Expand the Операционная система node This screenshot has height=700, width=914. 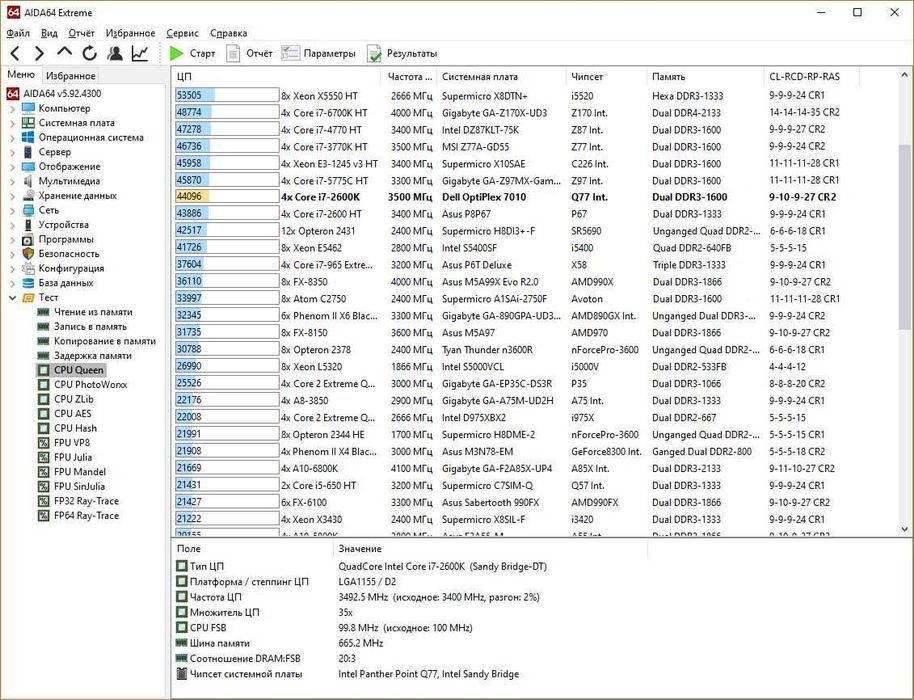(x=13, y=138)
